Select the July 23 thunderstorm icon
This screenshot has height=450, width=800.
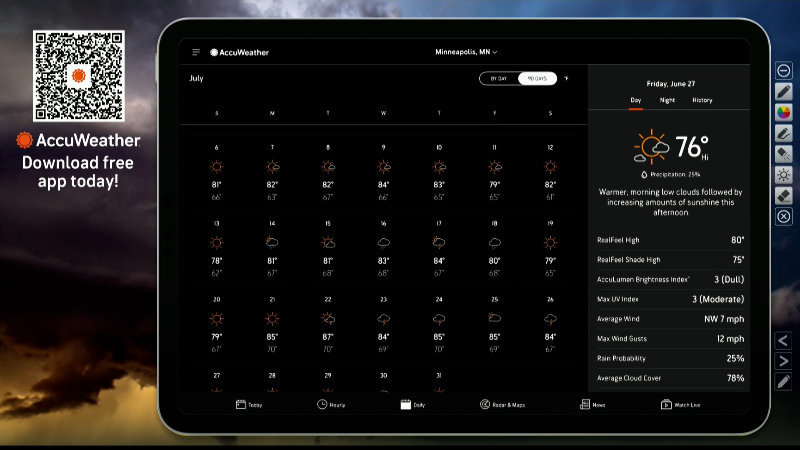[x=383, y=319]
